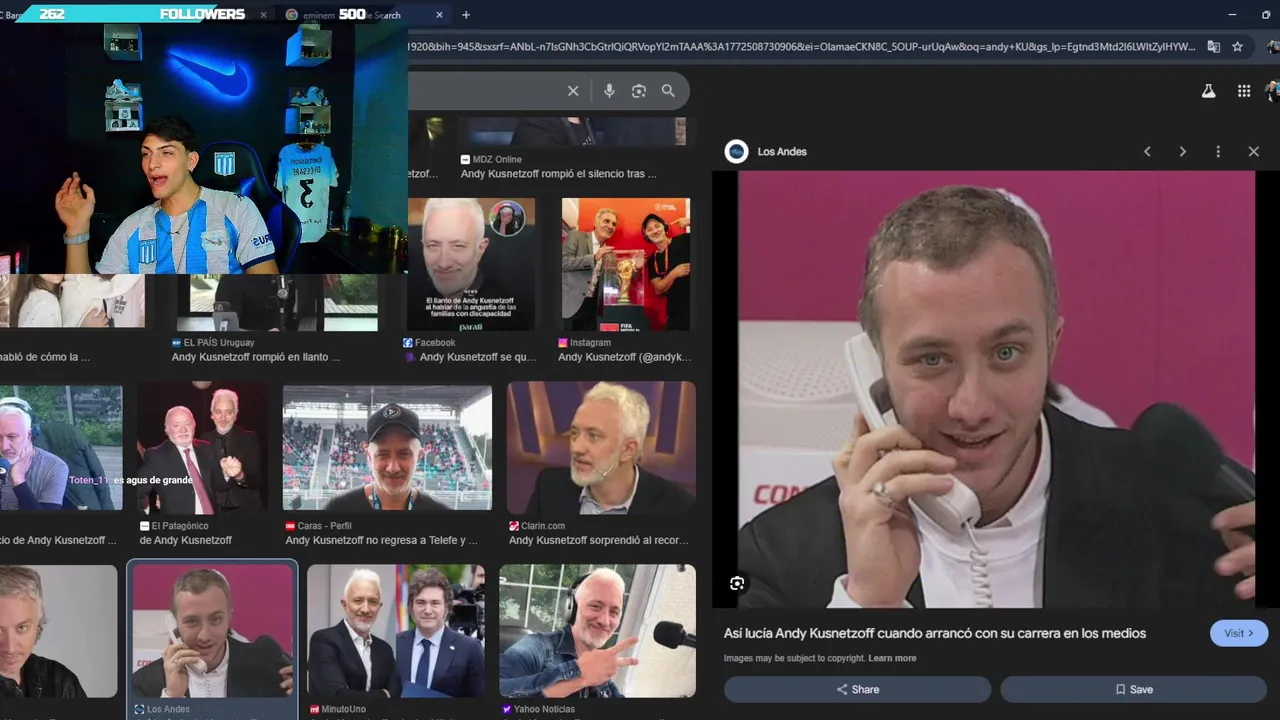Open 'Andy Kusnetzoff sorprendió al recor...' title

point(599,540)
